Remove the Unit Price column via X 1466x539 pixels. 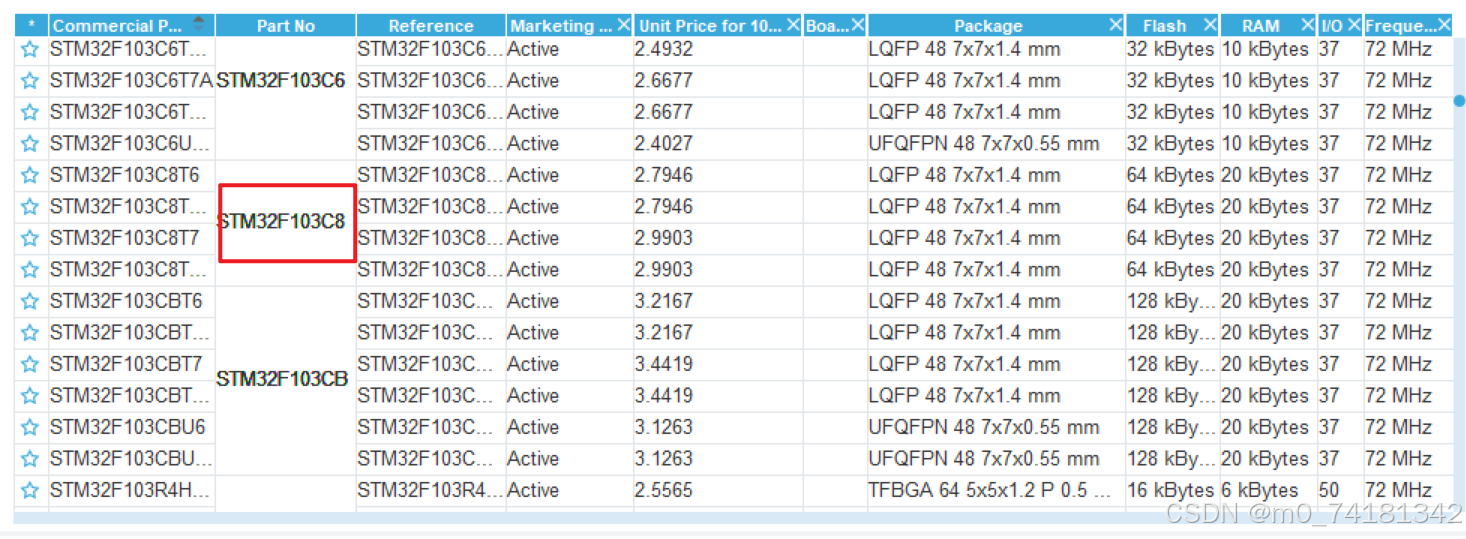coord(794,25)
